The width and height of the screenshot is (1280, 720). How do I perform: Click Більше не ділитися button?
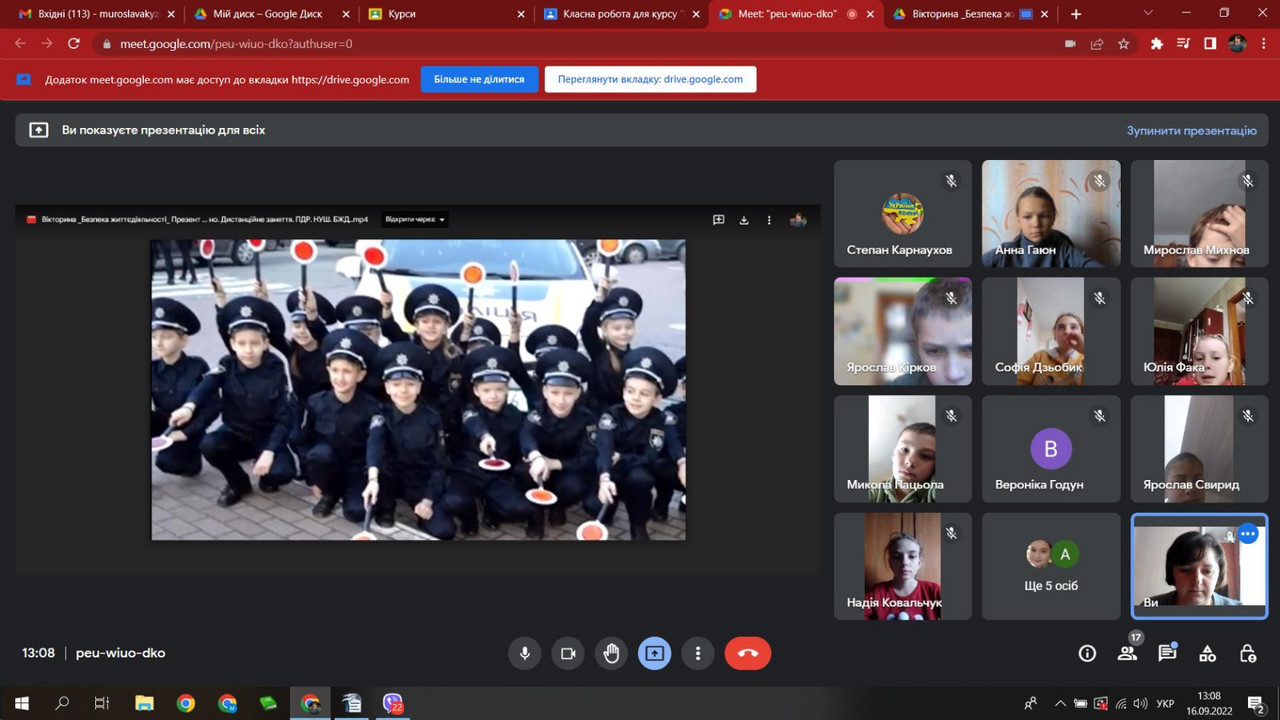[x=479, y=79]
